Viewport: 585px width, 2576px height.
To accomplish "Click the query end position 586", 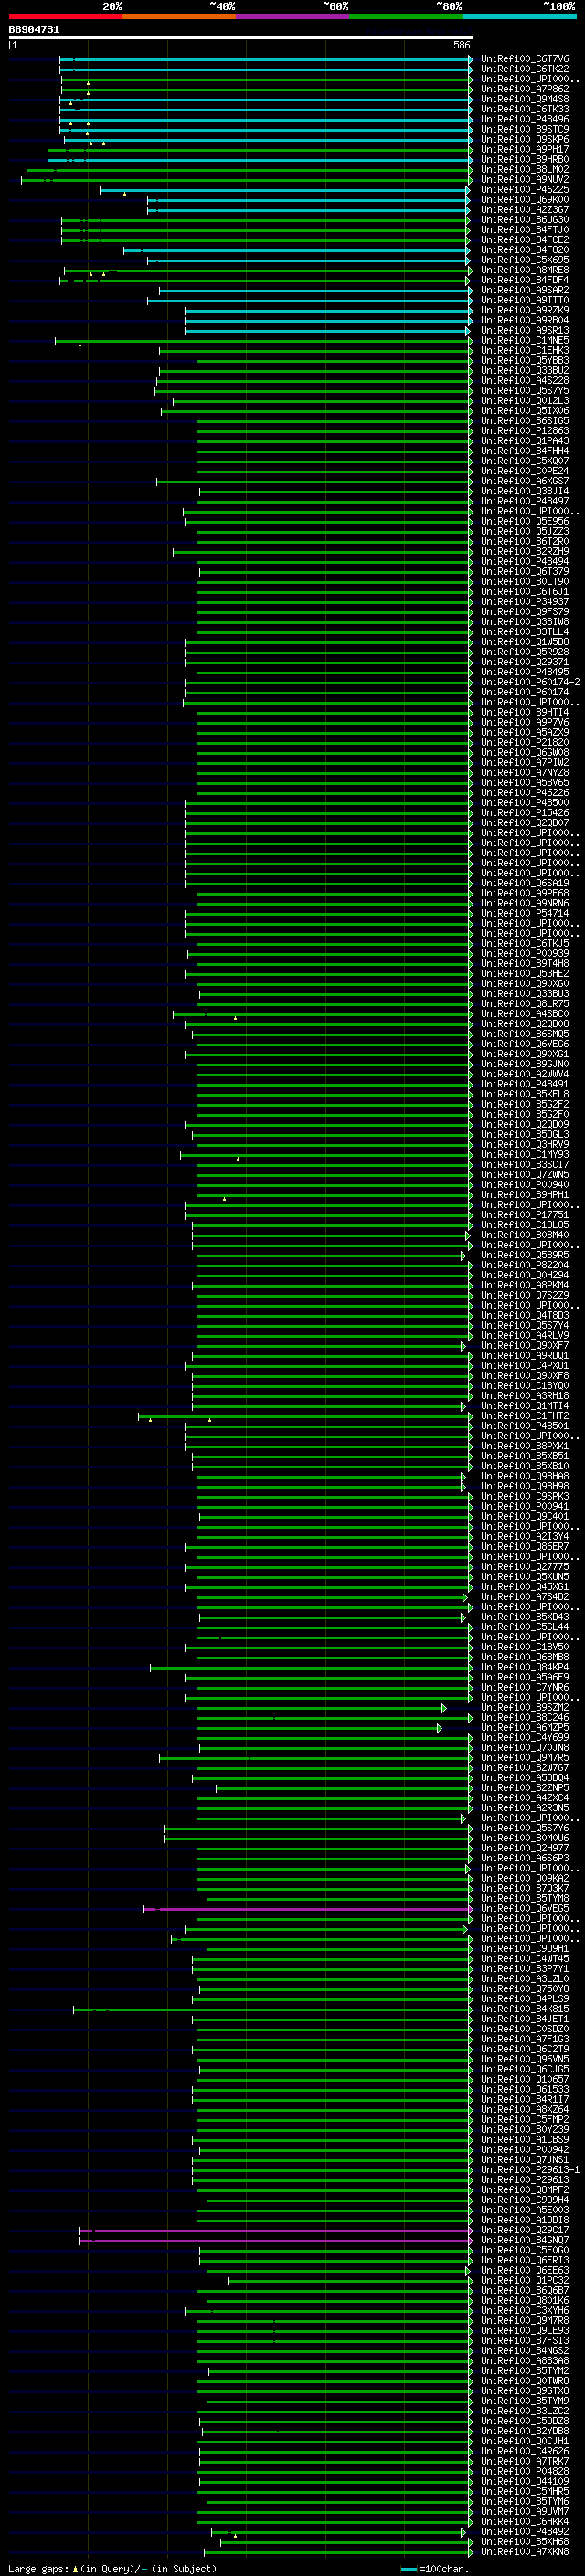I will (x=461, y=45).
